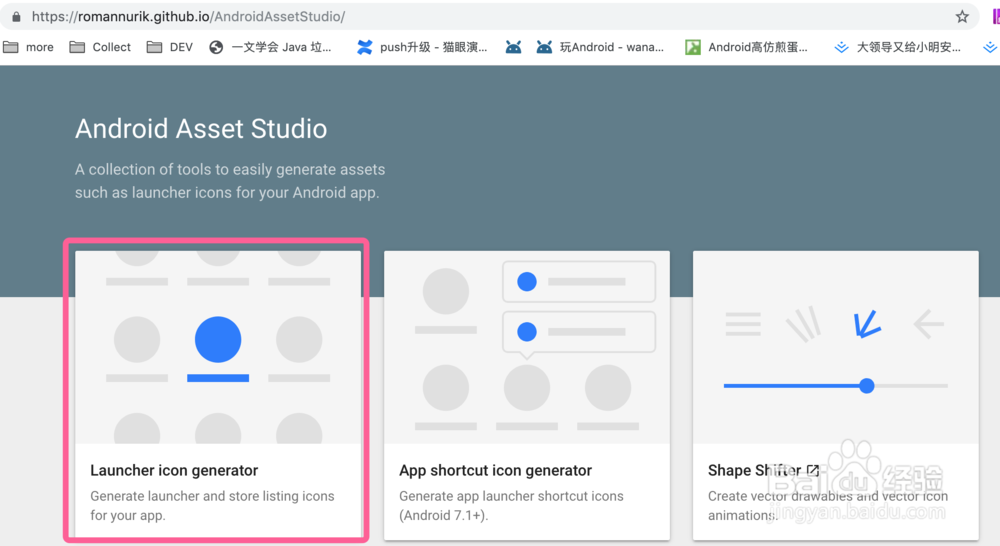The height and width of the screenshot is (546, 1000).
Task: Click 'Generate app launcher shortcut icons' description
Action: tap(511, 505)
